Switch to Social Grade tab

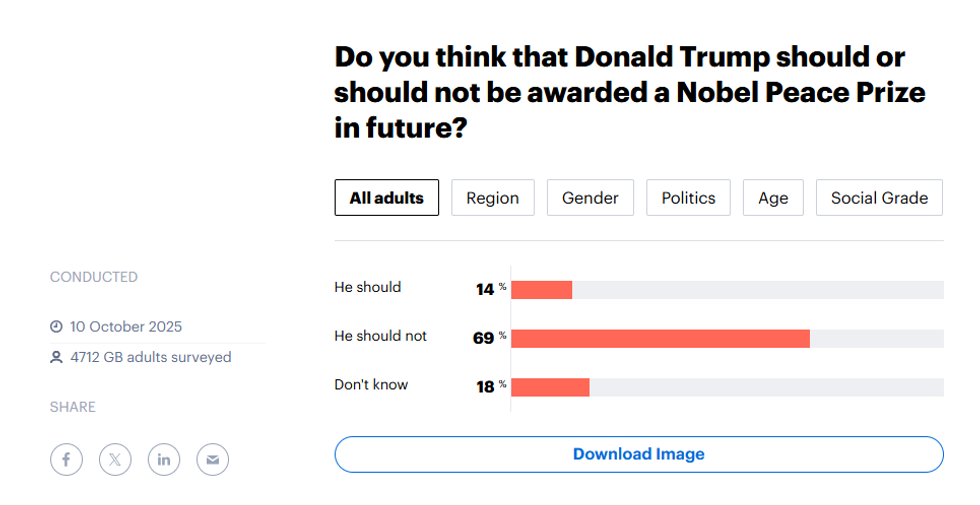[879, 198]
